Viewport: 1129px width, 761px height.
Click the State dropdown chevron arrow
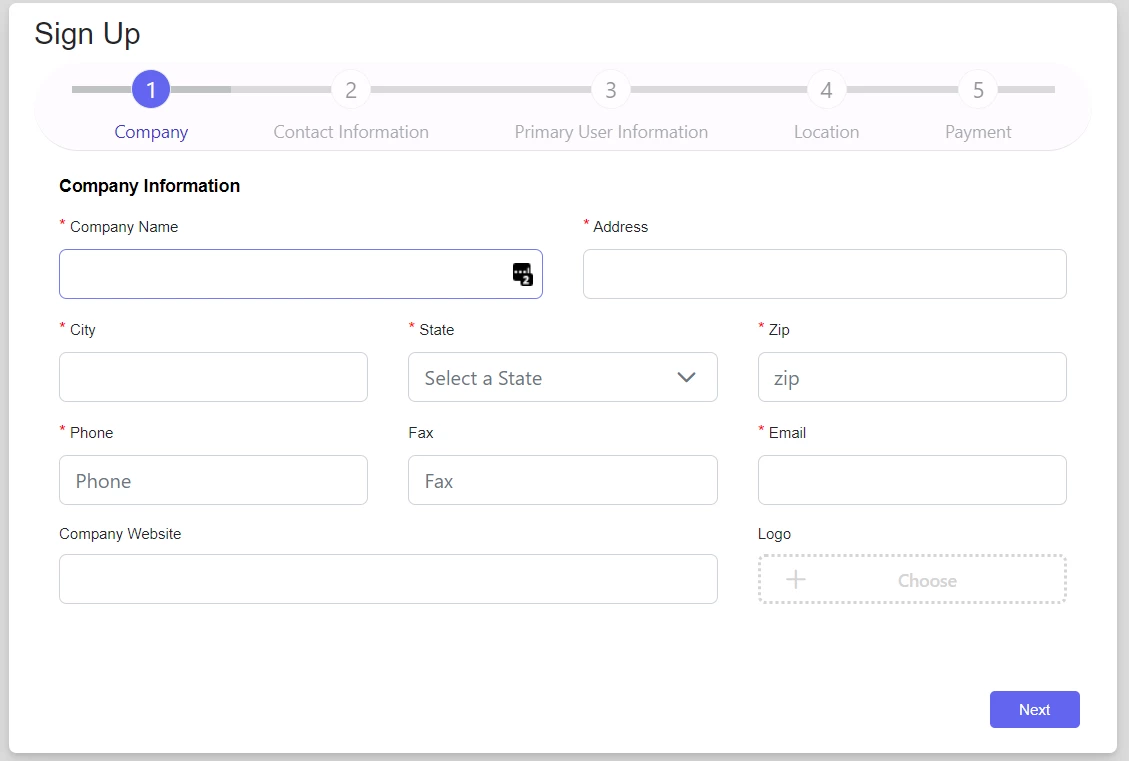686,377
